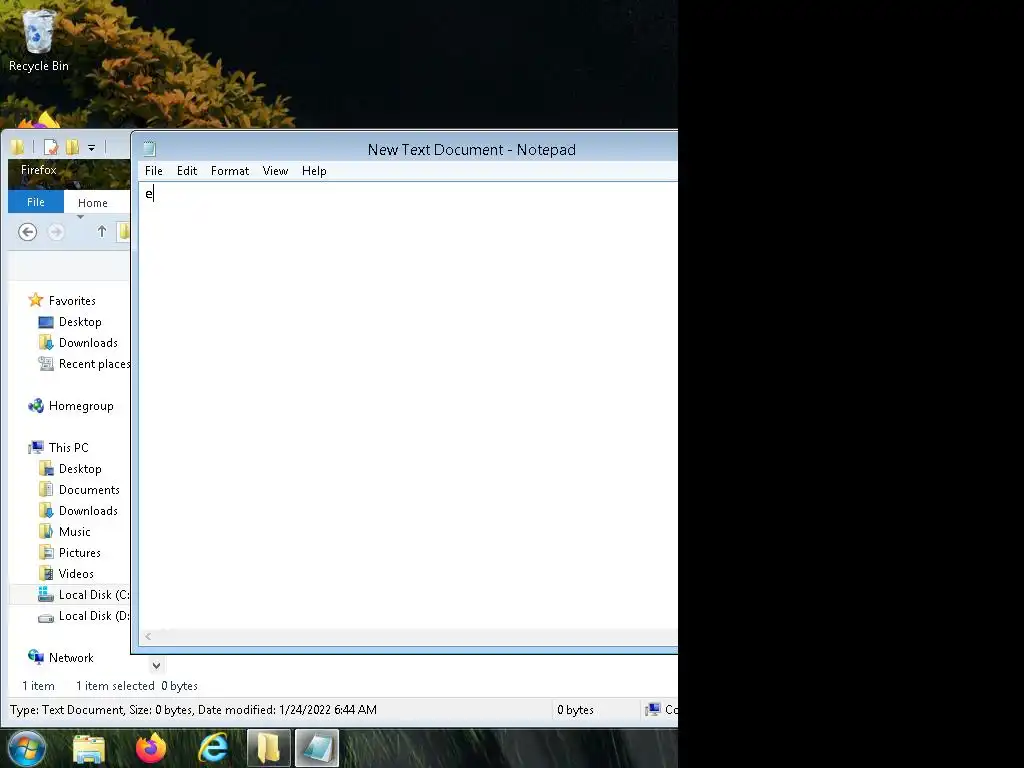Viewport: 1024px width, 768px height.
Task: Select Recent places under Favorites
Action: click(94, 364)
